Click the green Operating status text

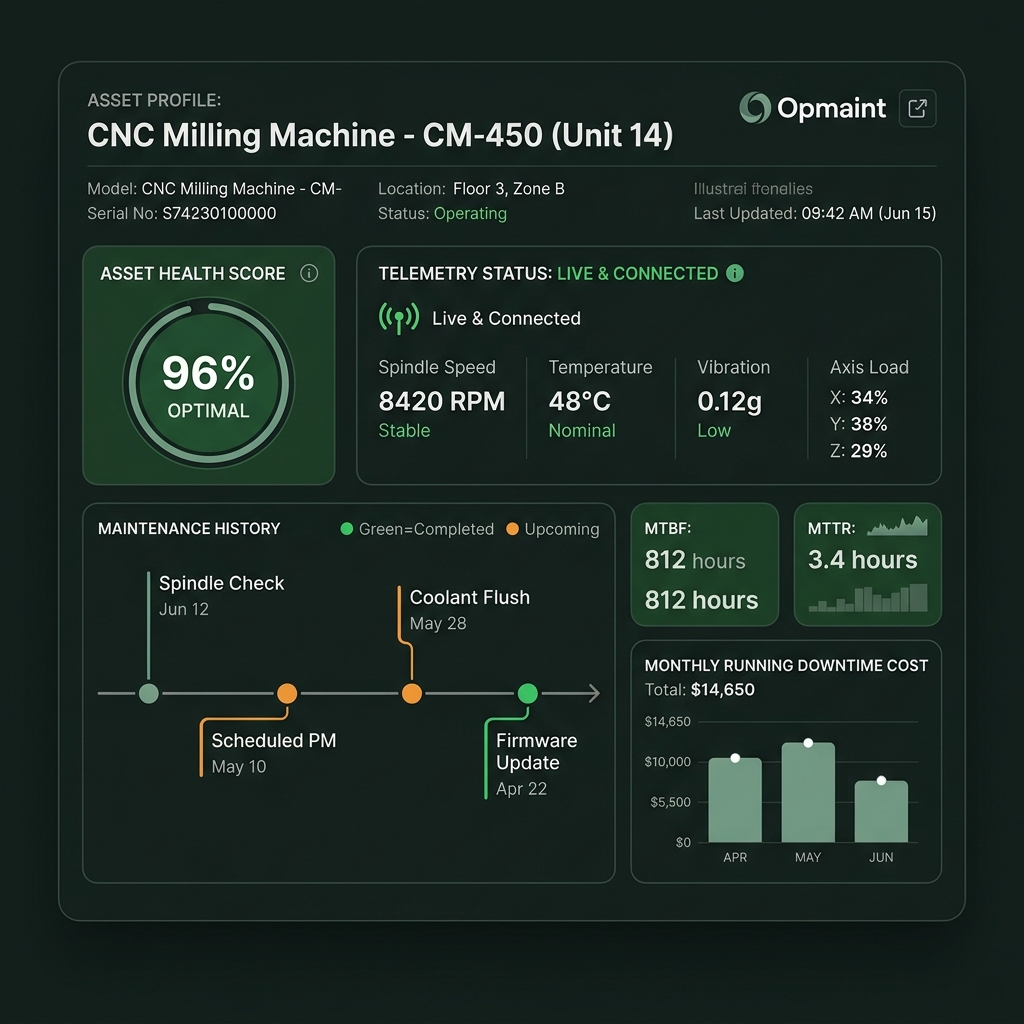click(x=470, y=214)
